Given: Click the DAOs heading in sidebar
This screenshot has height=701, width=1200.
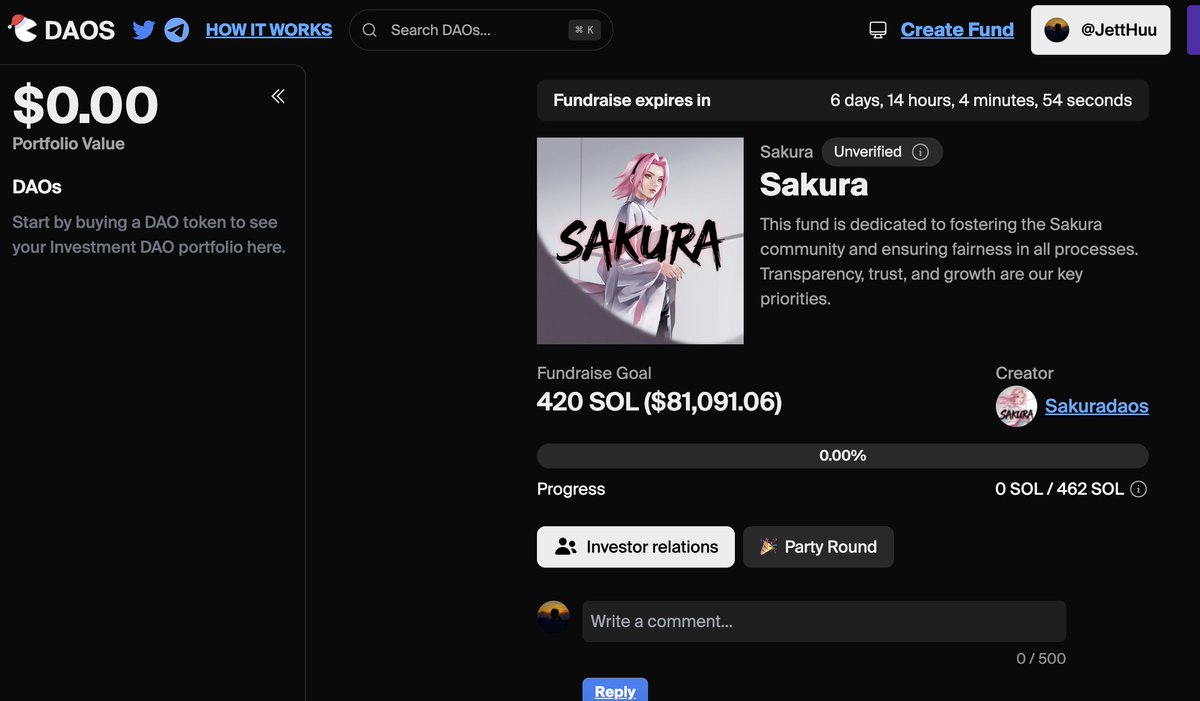Looking at the screenshot, I should pos(37,187).
